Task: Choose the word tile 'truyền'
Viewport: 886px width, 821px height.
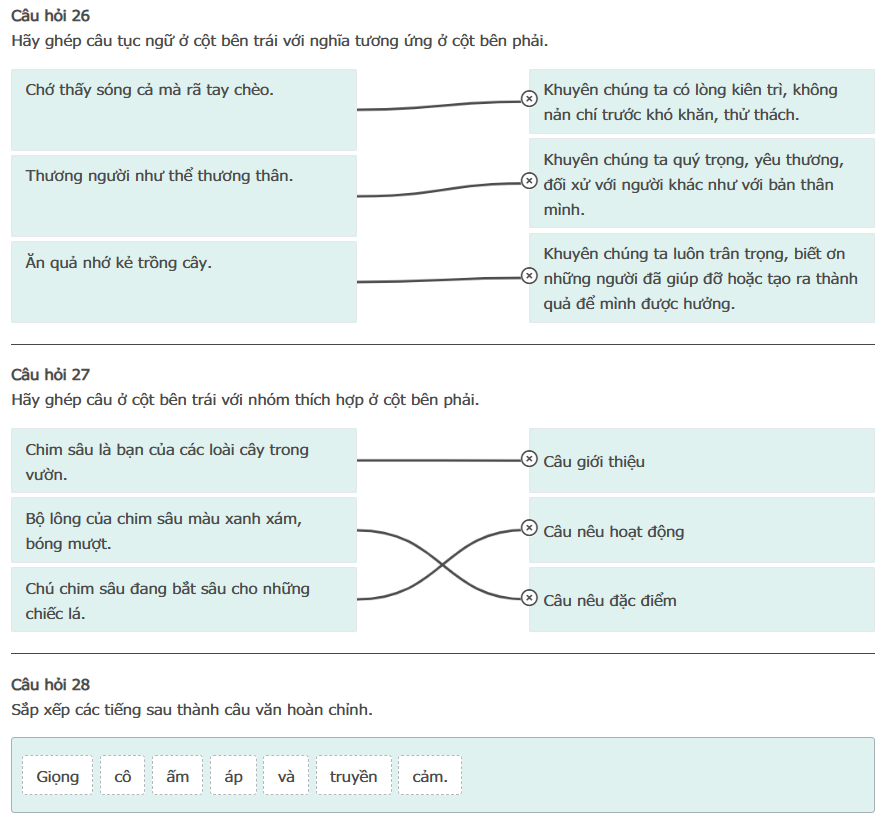Action: coord(354,776)
